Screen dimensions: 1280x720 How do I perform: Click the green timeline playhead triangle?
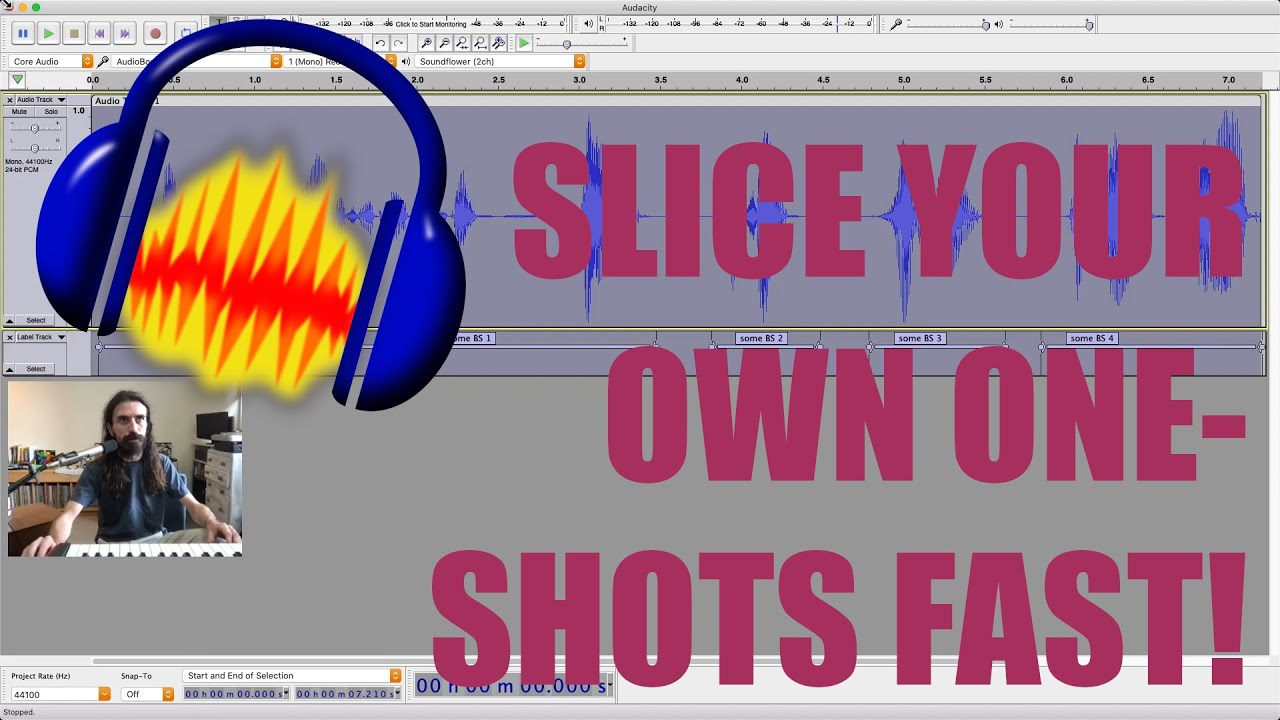click(x=17, y=80)
